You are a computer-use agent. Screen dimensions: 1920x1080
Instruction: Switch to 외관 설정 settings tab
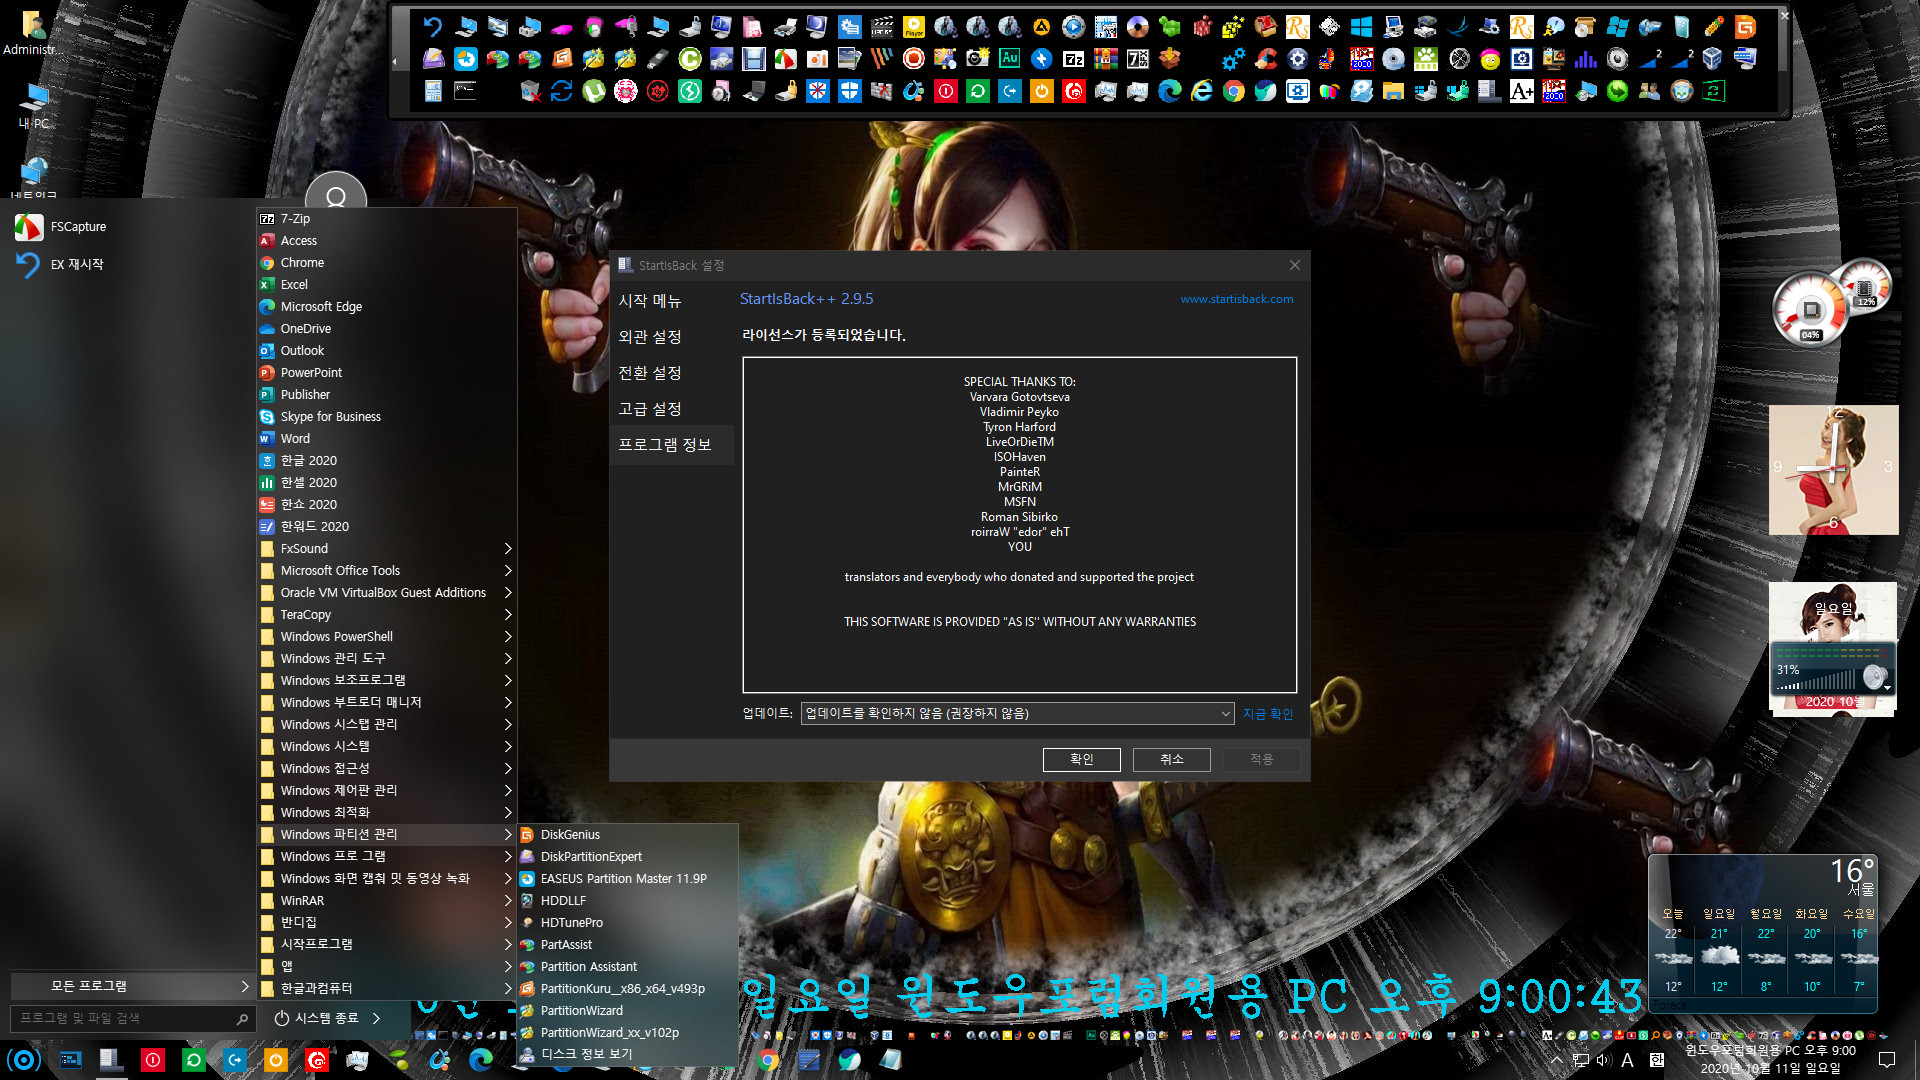[671, 337]
